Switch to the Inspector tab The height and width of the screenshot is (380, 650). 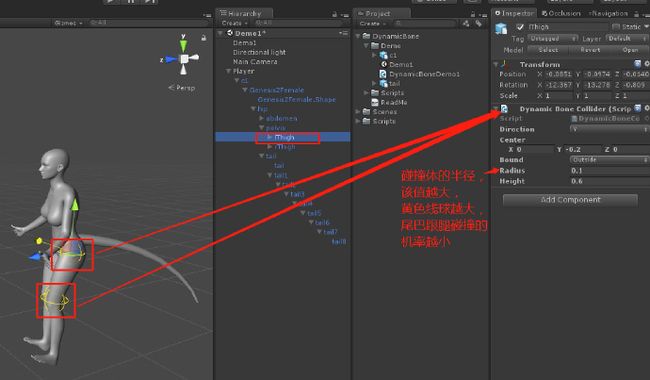pos(514,13)
